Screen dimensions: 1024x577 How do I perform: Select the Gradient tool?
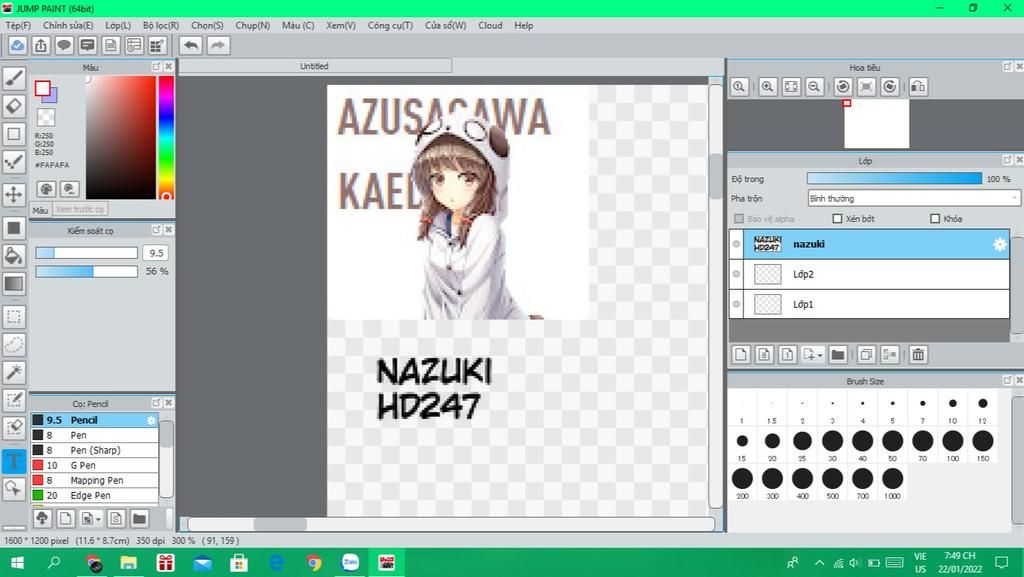coord(14,283)
